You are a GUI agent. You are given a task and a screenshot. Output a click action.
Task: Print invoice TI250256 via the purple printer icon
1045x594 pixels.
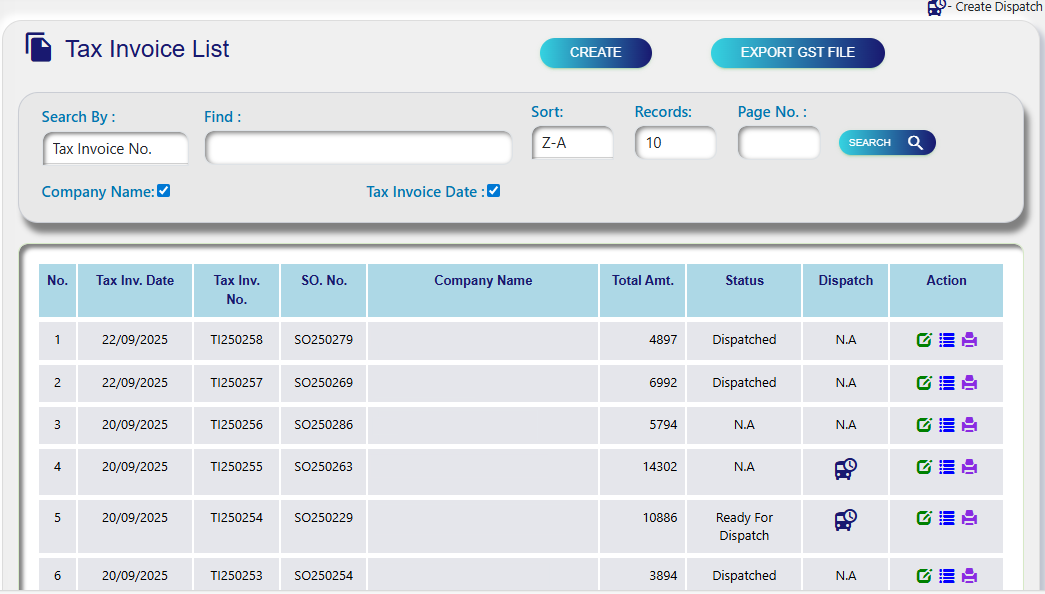click(968, 424)
